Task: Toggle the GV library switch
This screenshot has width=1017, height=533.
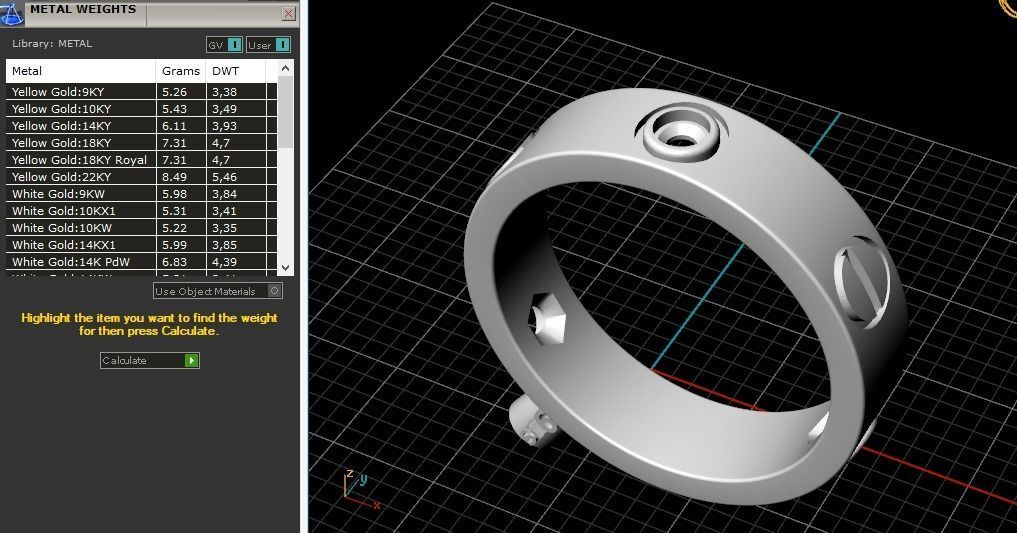Action: pos(224,45)
